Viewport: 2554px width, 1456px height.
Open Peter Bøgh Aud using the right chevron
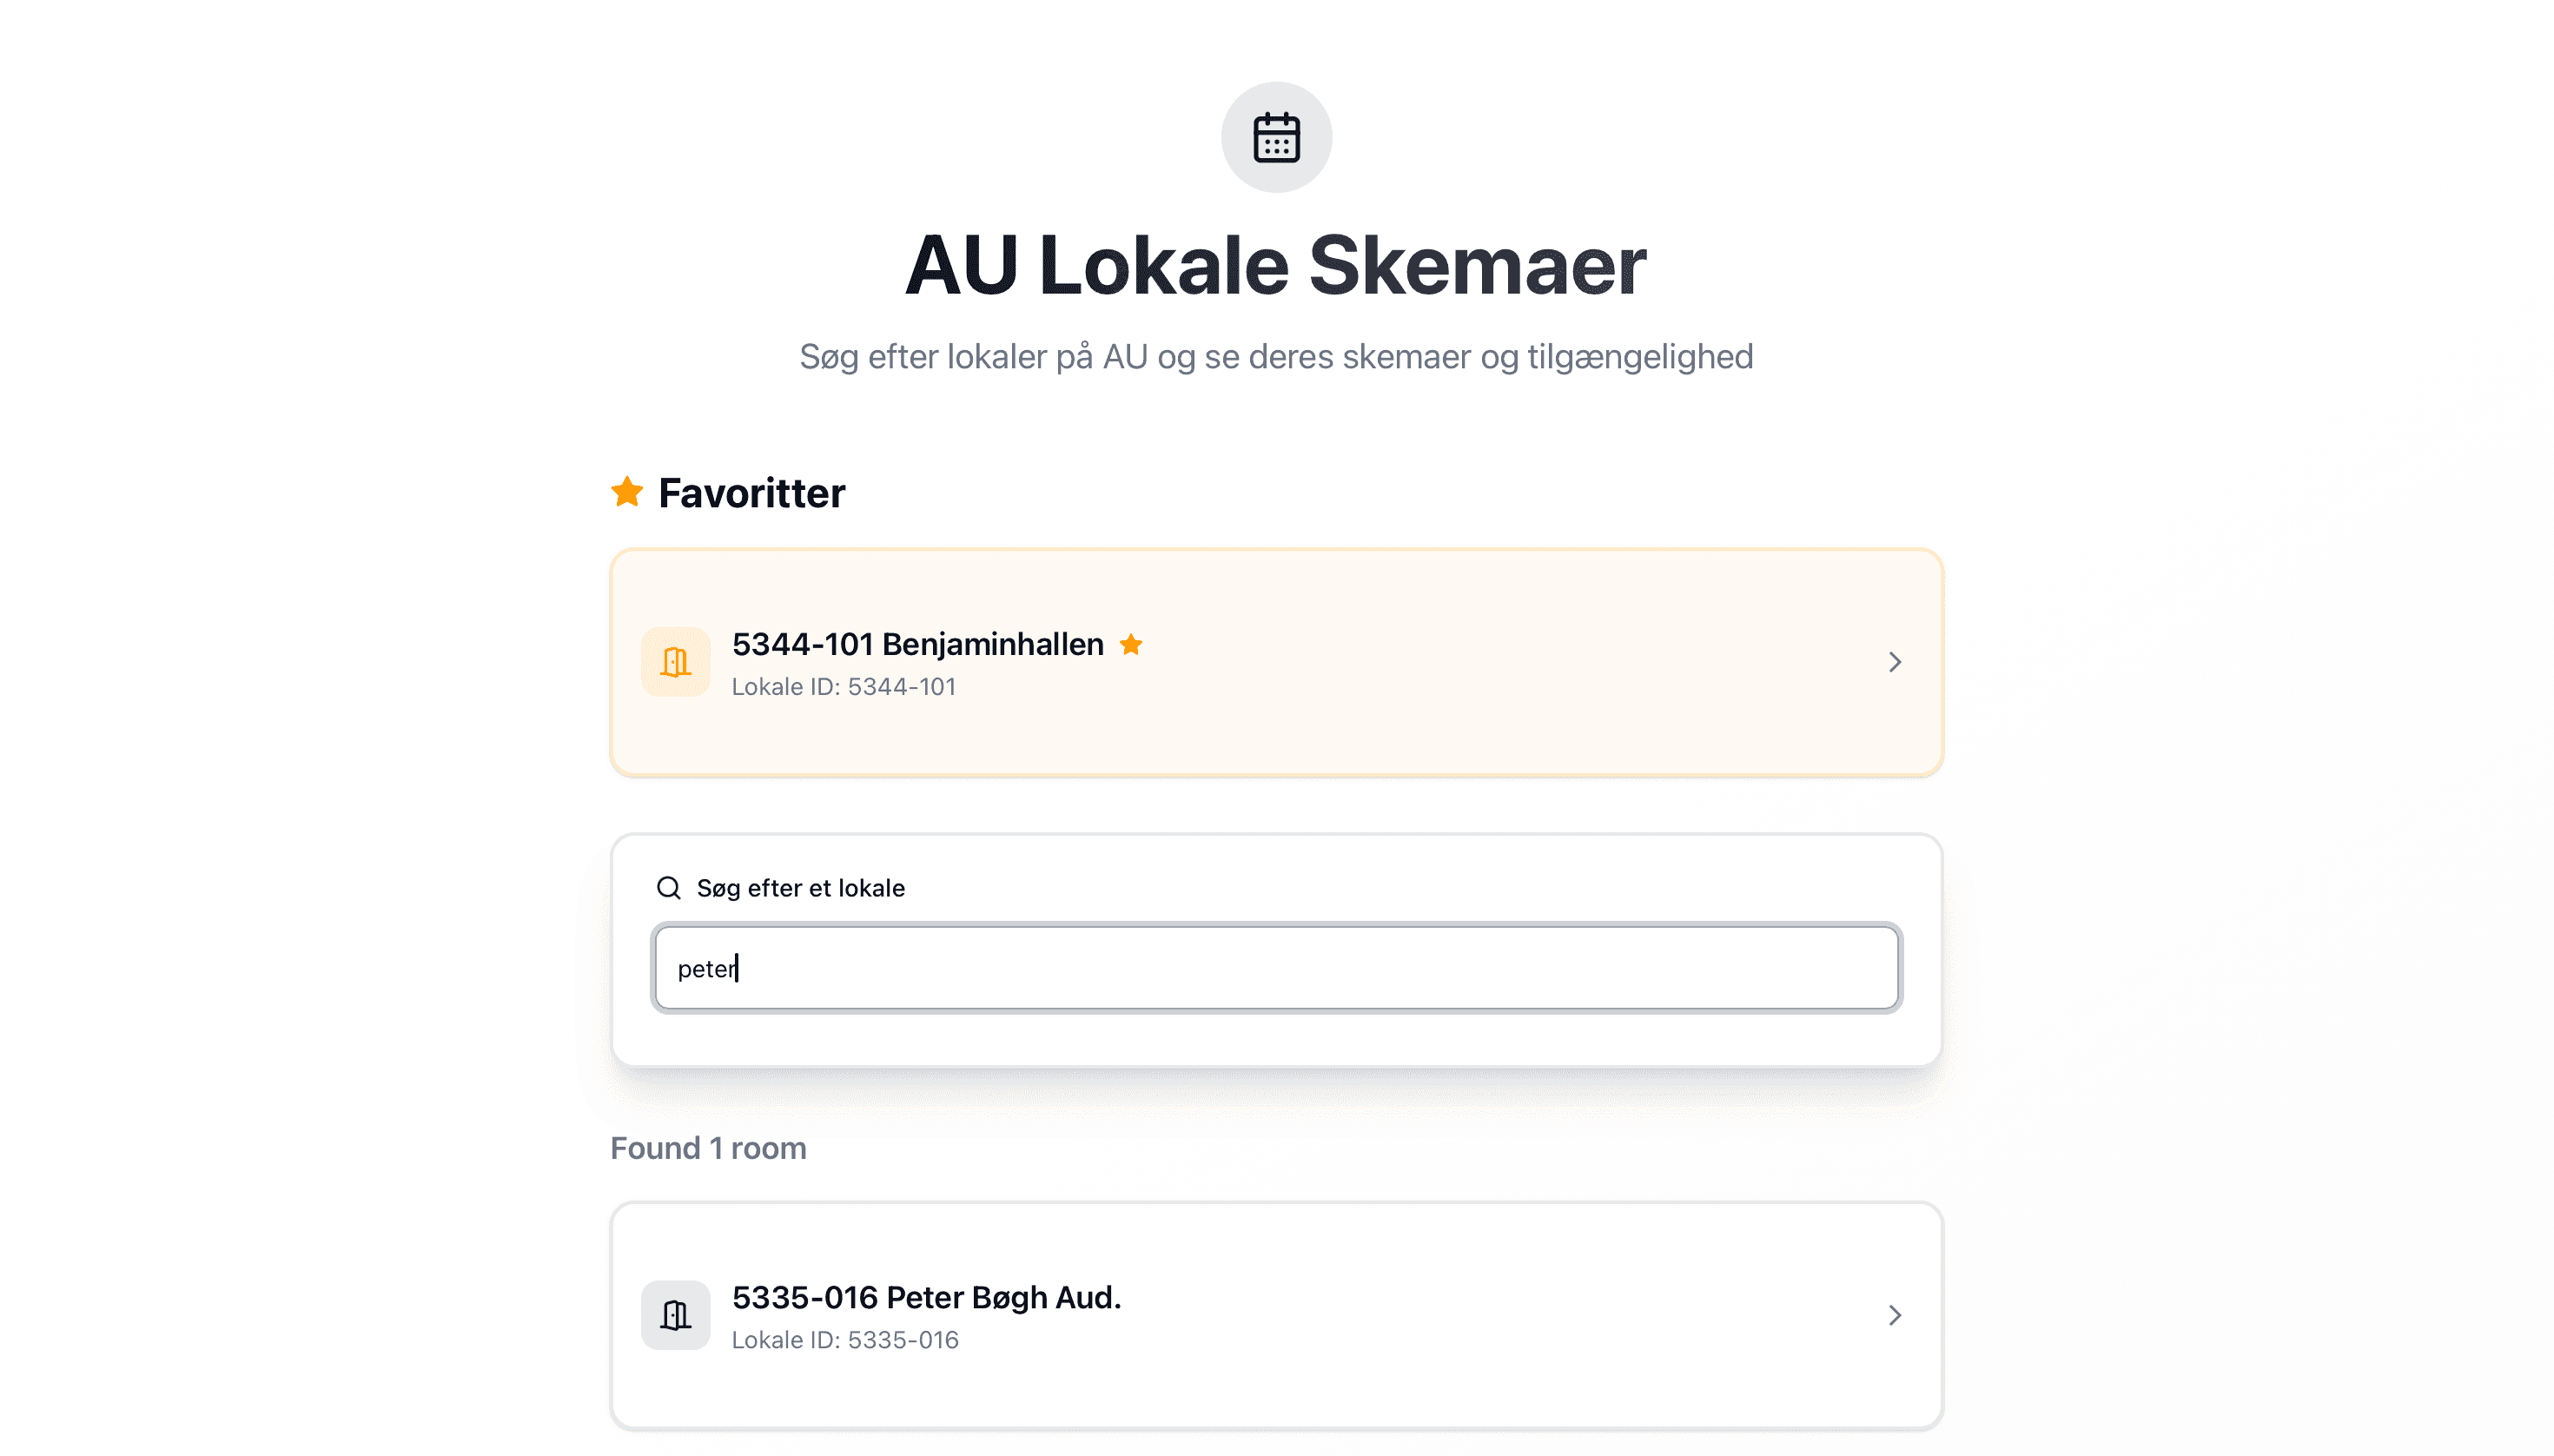coord(1894,1314)
